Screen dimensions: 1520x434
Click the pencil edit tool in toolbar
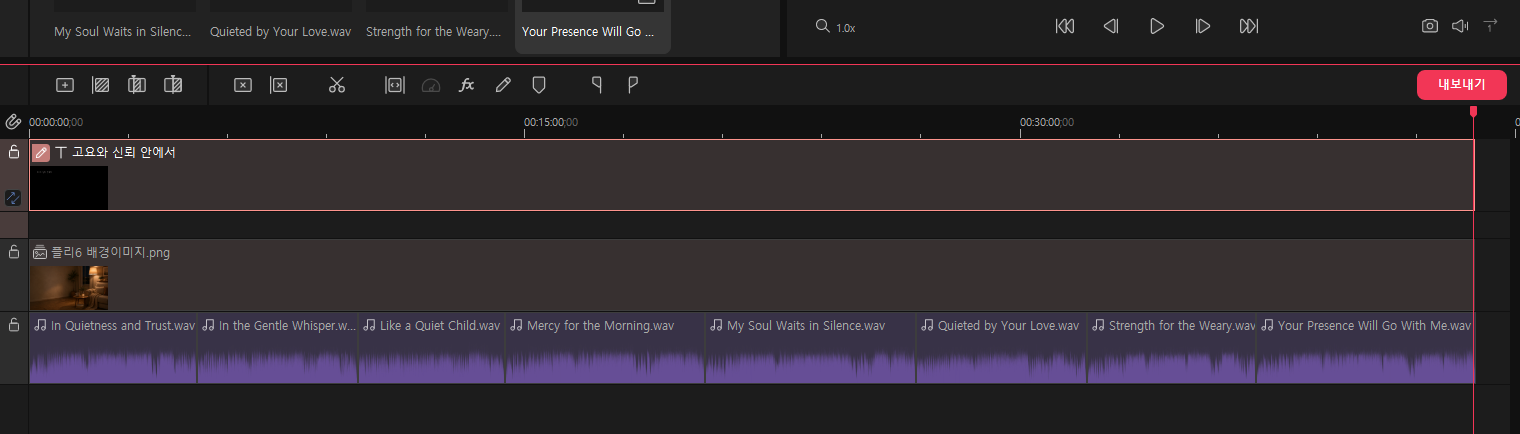[503, 85]
